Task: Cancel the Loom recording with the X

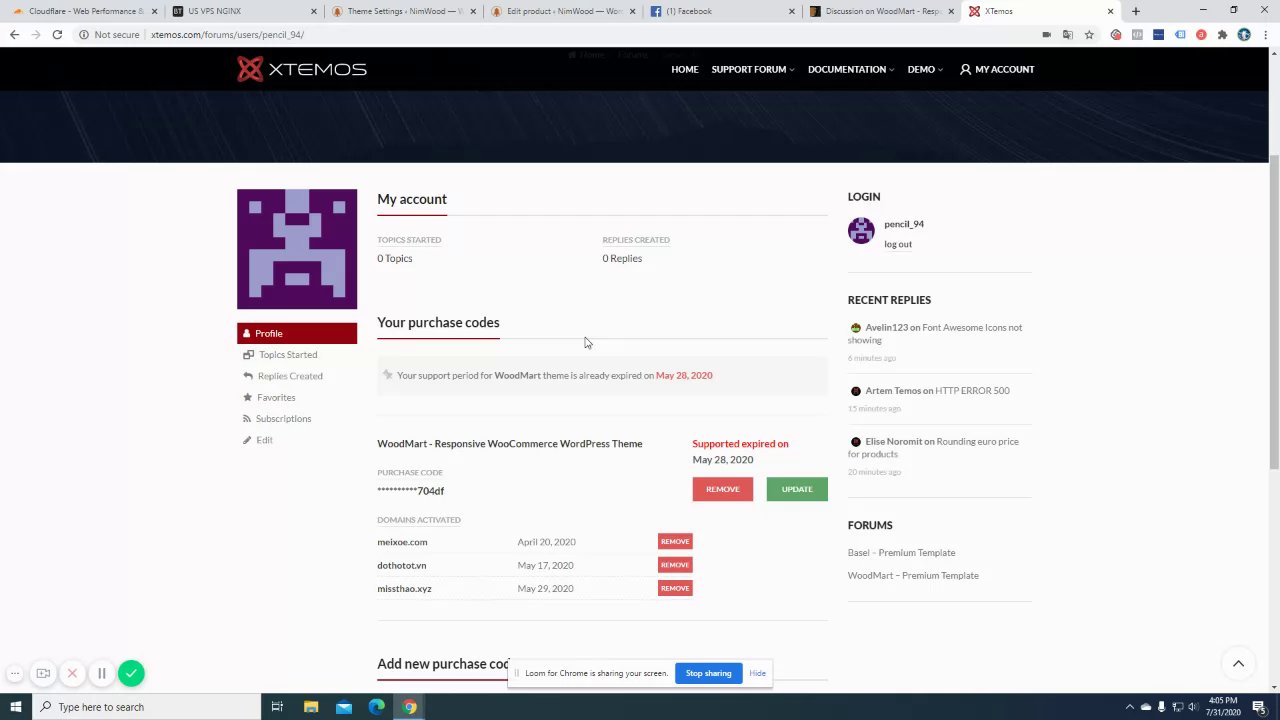Action: point(72,673)
